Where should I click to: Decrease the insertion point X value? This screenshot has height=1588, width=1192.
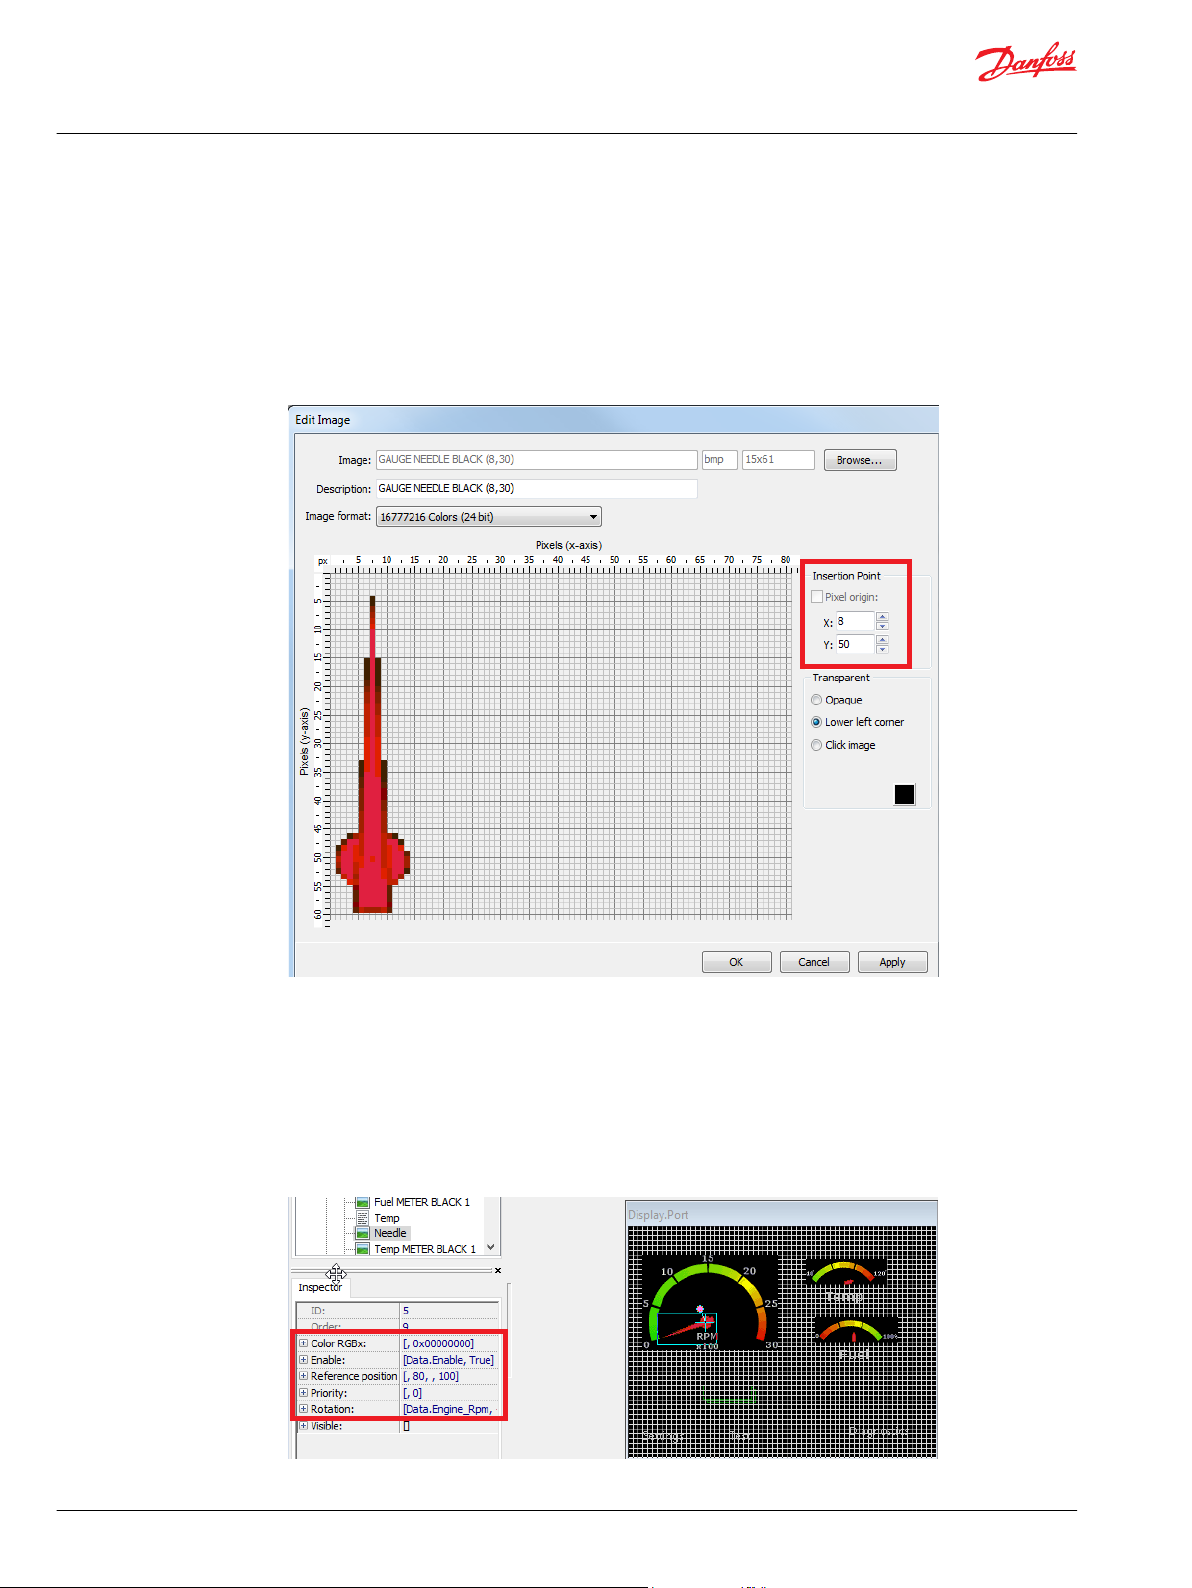pos(882,626)
